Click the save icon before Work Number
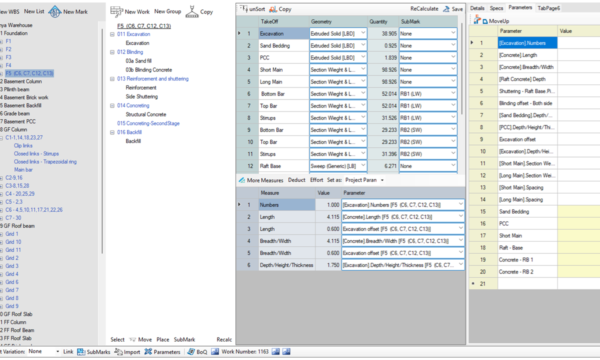 (x=215, y=352)
